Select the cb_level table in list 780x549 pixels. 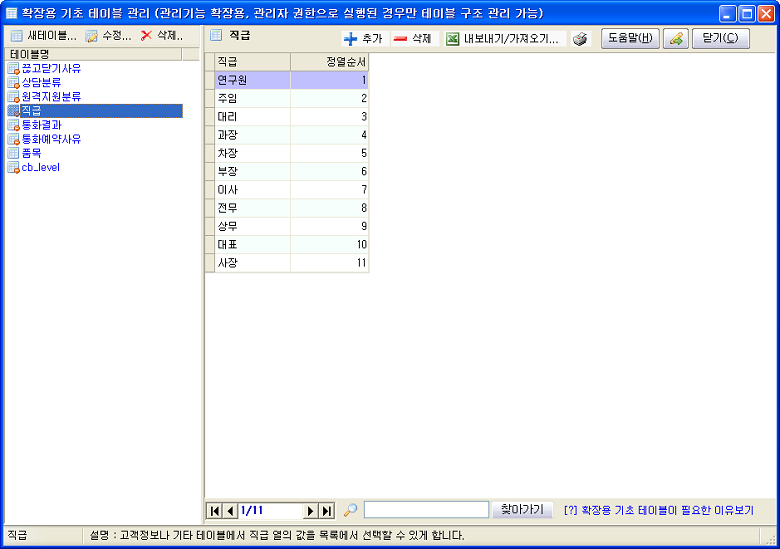click(x=41, y=168)
